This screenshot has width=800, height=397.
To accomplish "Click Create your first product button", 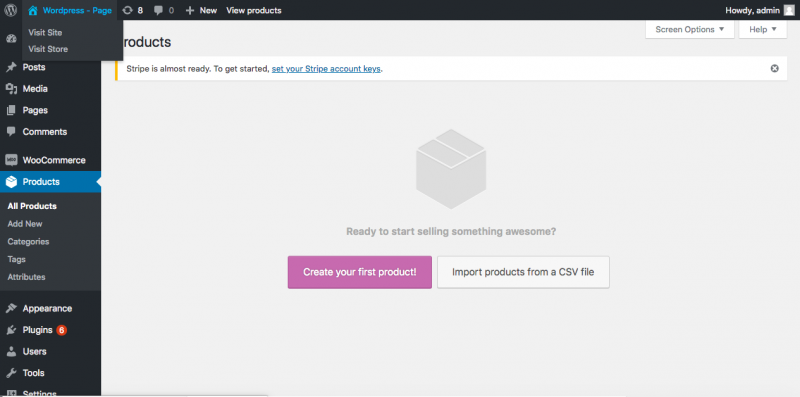I will 360,272.
